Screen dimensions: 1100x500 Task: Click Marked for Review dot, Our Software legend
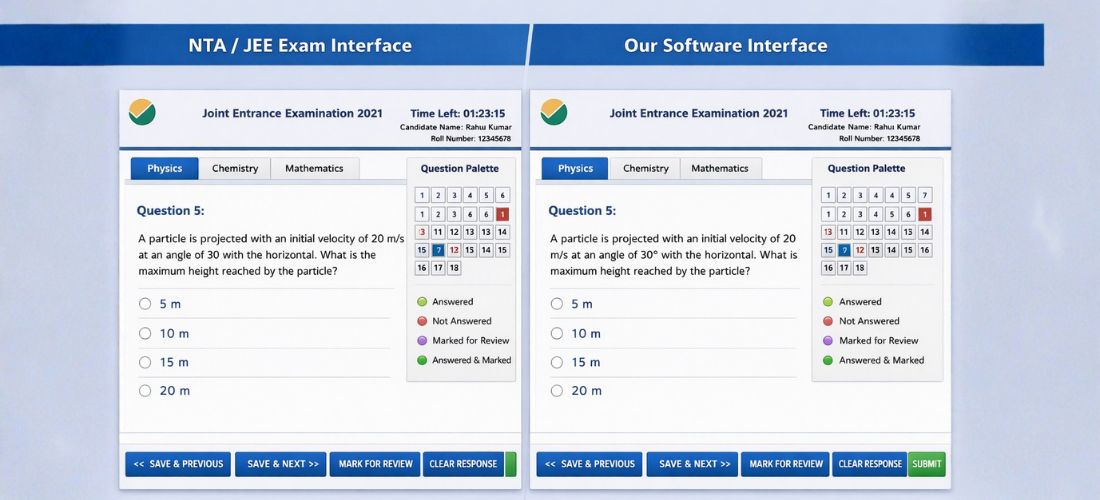828,341
